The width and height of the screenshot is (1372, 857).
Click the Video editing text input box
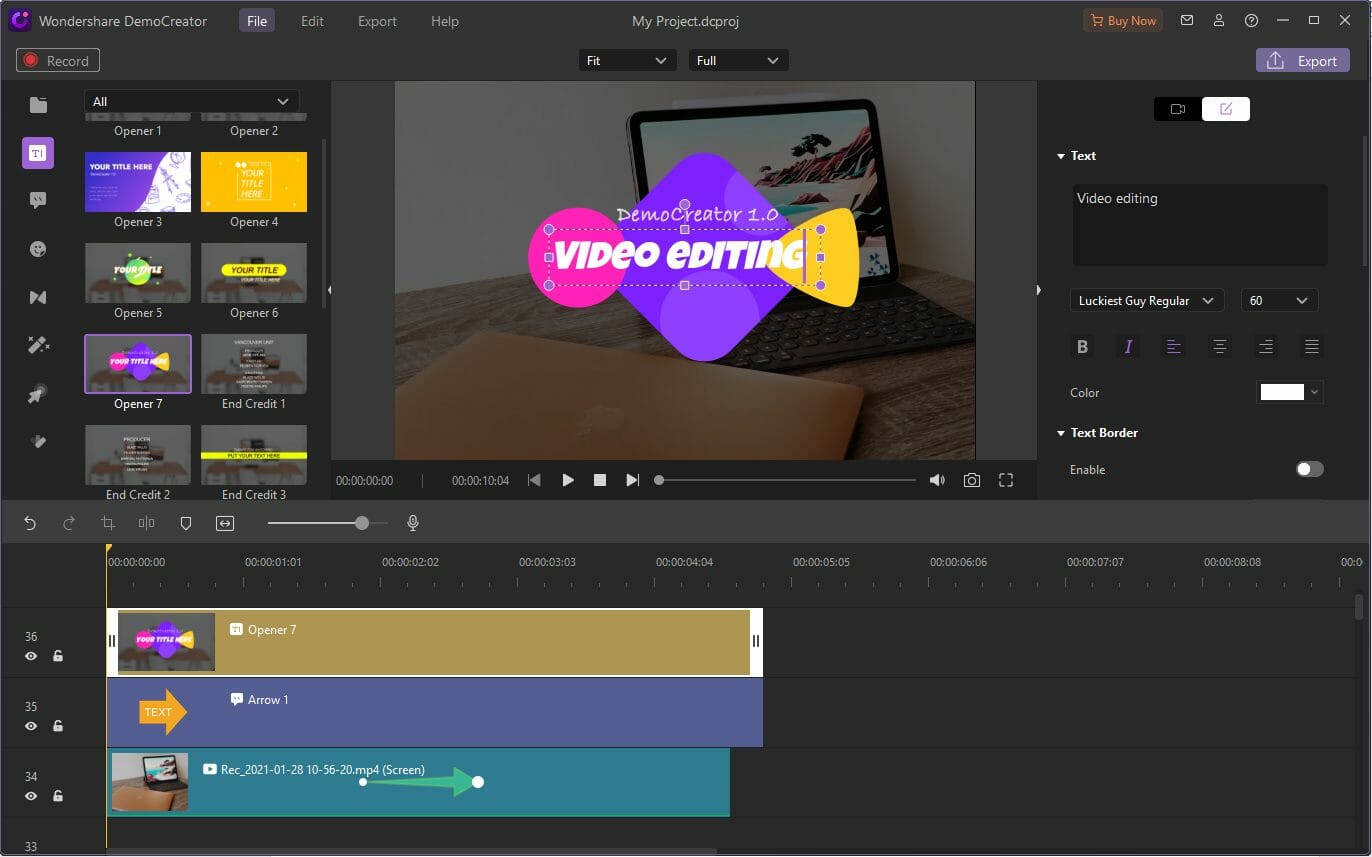tap(1200, 225)
